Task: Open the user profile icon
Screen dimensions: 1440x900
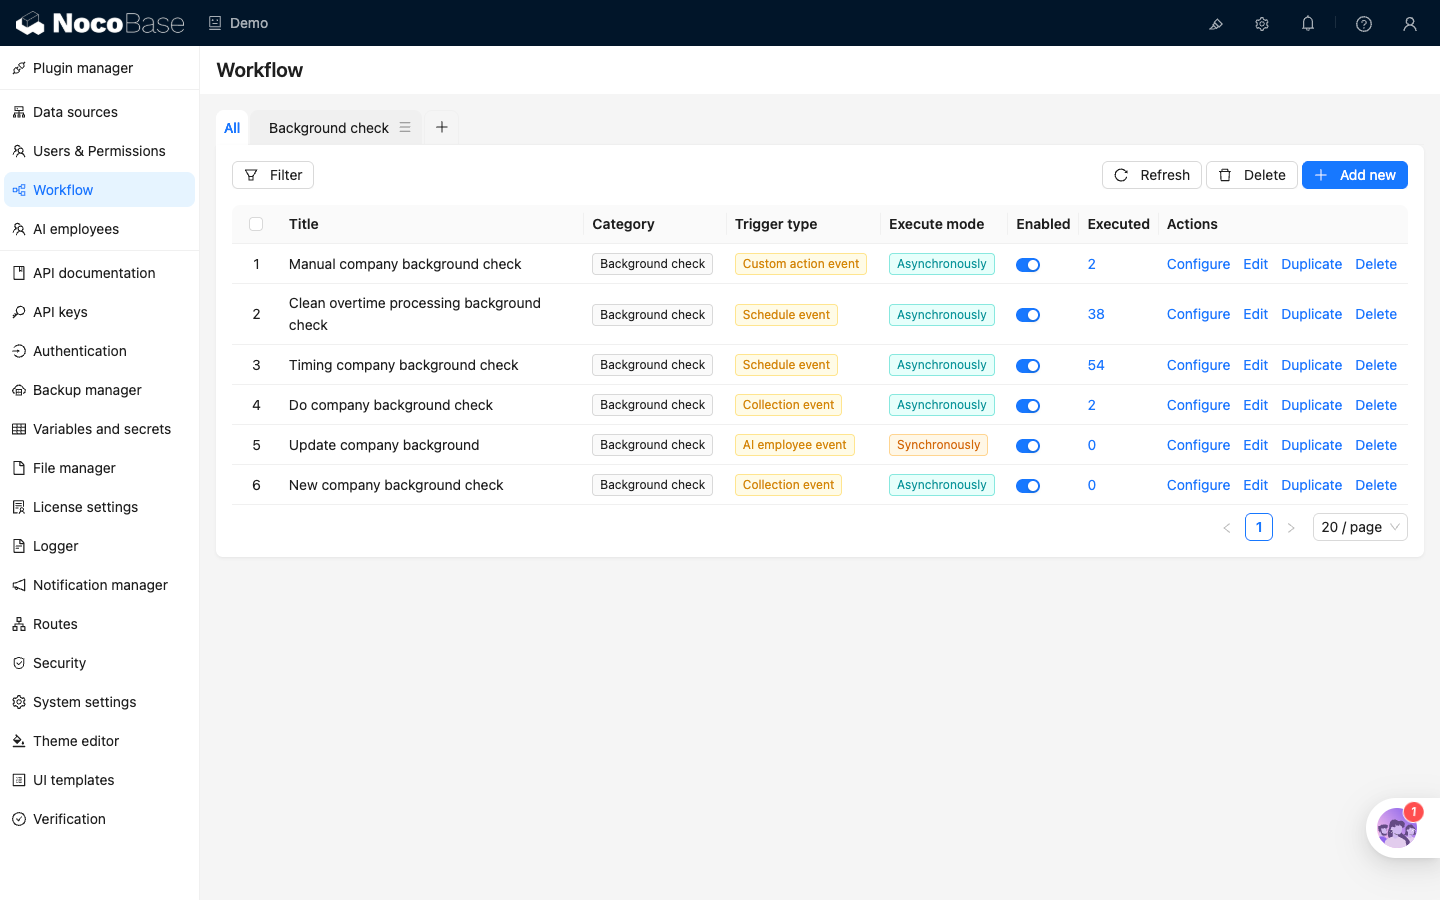Action: (1410, 23)
